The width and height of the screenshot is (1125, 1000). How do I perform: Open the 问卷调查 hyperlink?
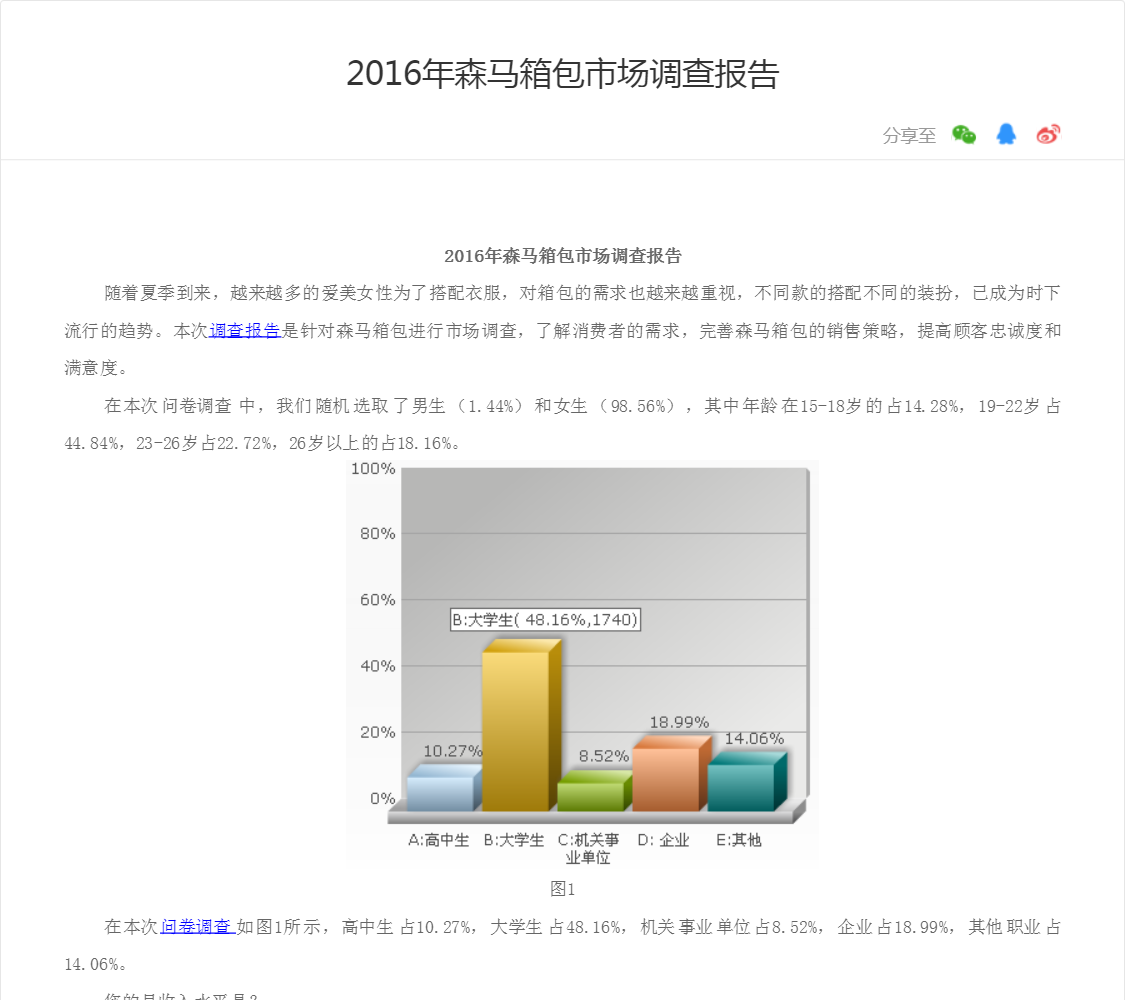pos(197,927)
